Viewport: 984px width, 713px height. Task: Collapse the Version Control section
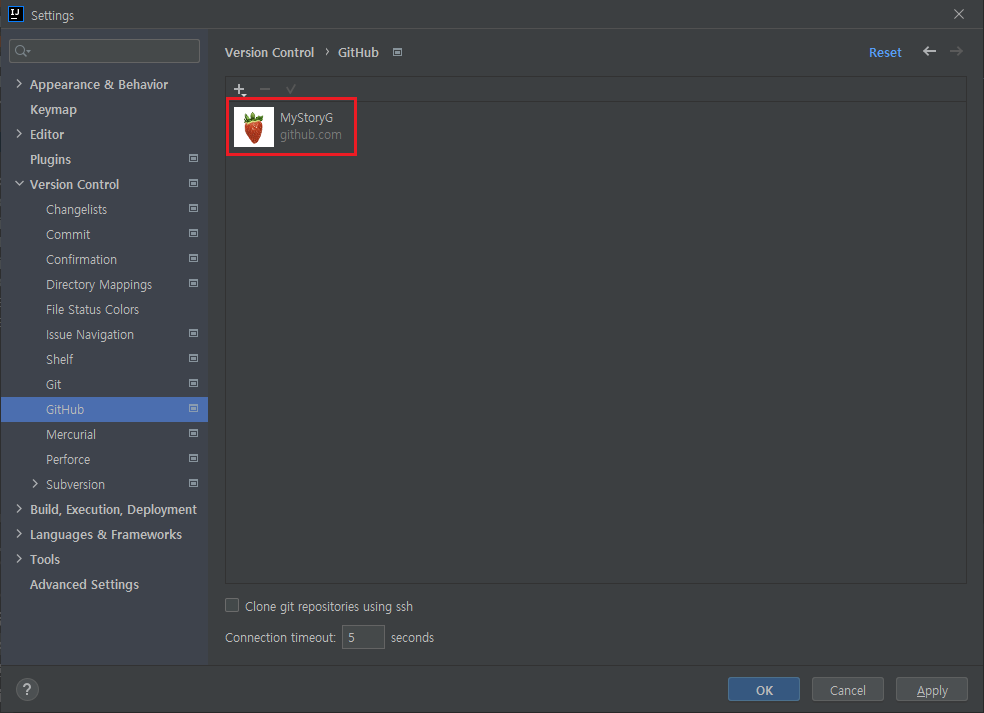[x=18, y=184]
